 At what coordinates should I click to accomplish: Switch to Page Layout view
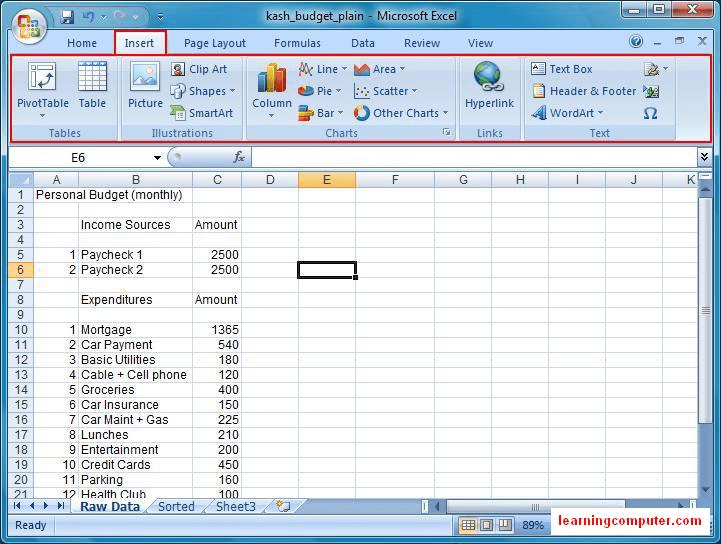click(486, 525)
